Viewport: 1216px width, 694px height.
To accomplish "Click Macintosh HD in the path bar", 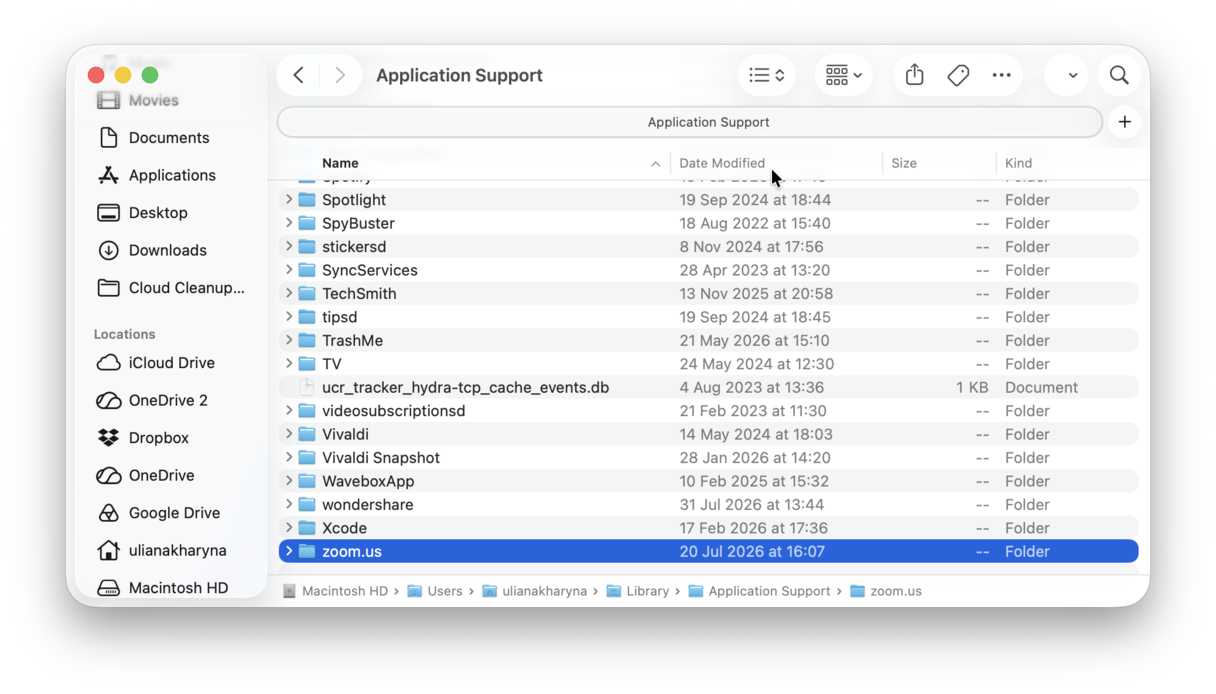I will click(x=335, y=591).
